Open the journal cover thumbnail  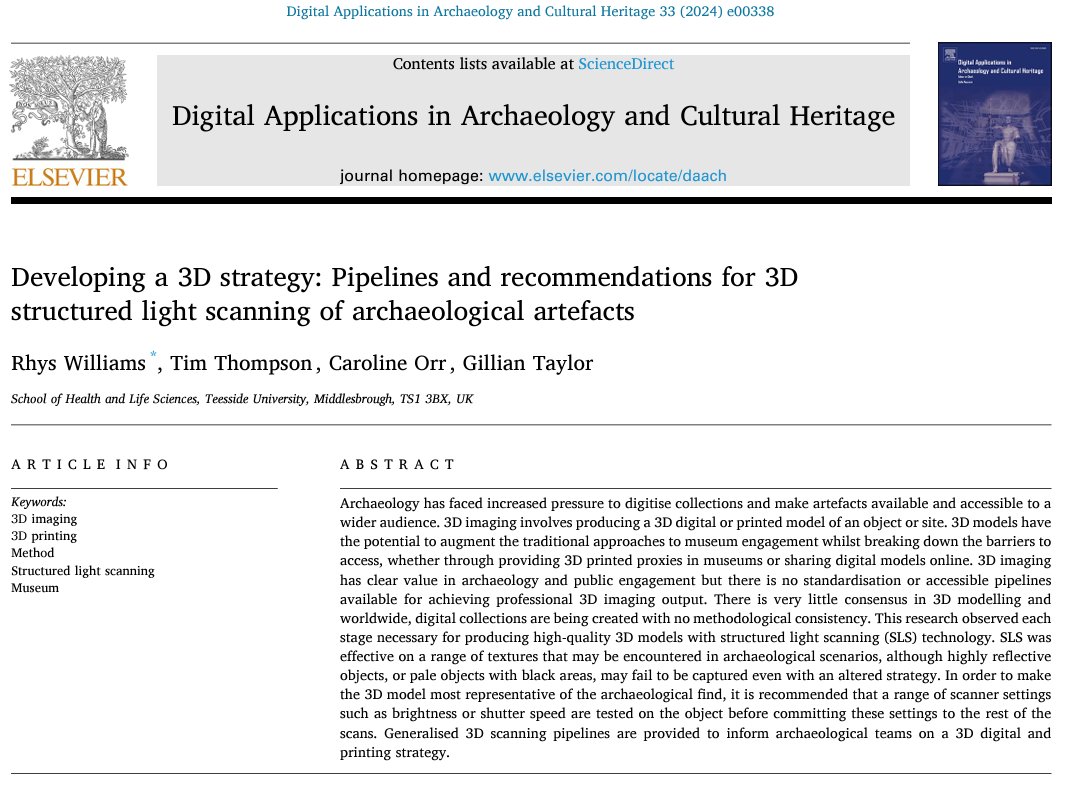point(994,114)
